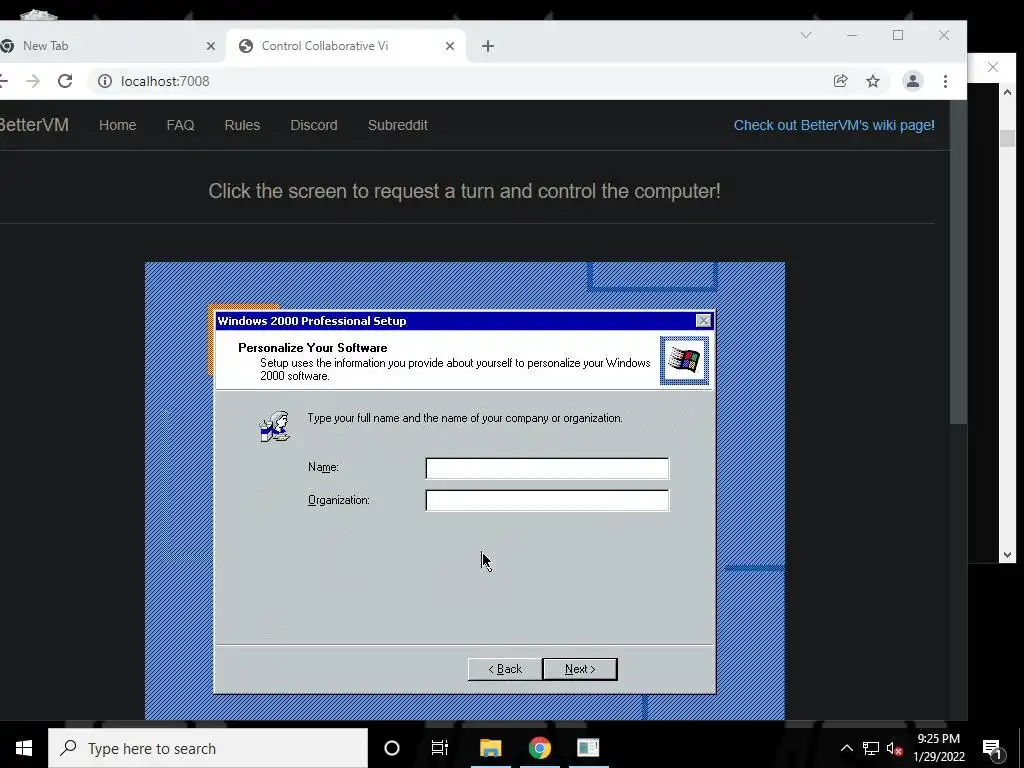Open muted volume tray icon
The height and width of the screenshot is (768, 1024).
coord(895,748)
